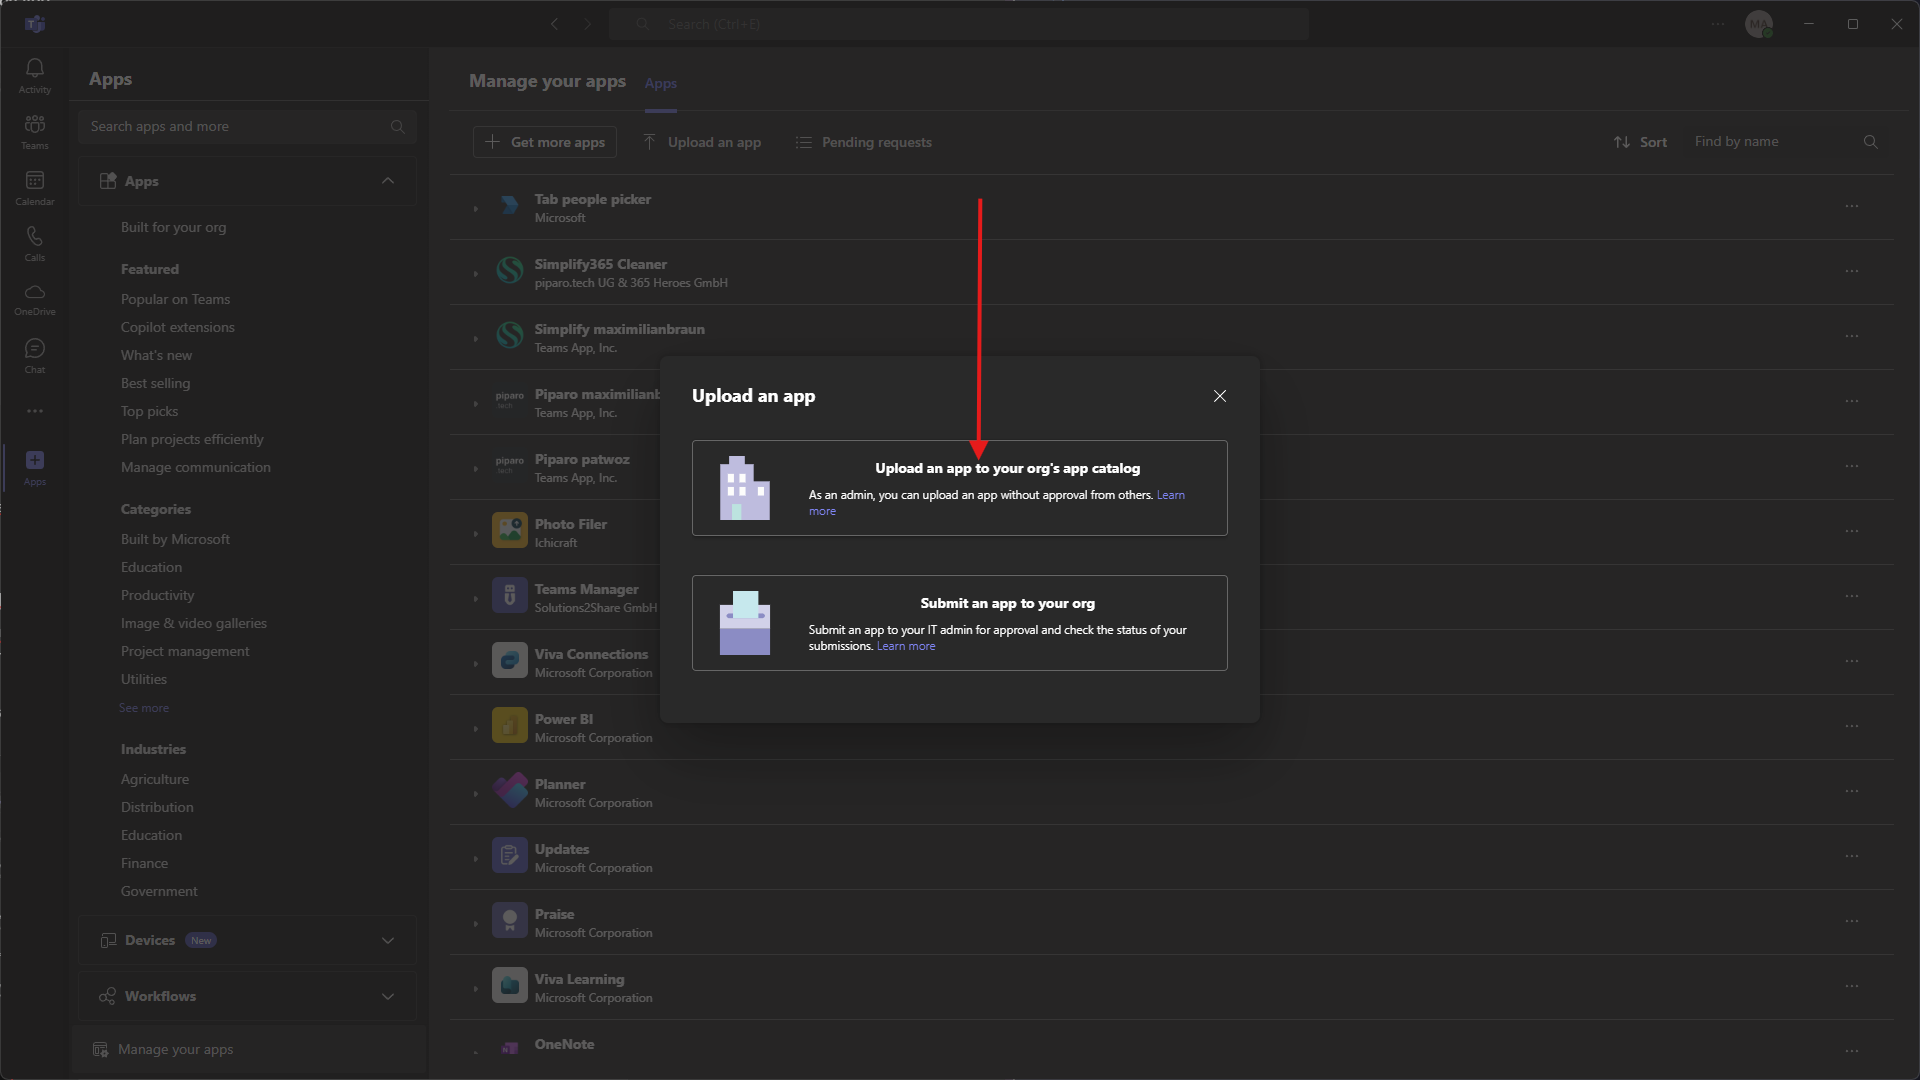Go back with the navigation arrow
Screen dimensions: 1920x1080
555,24
